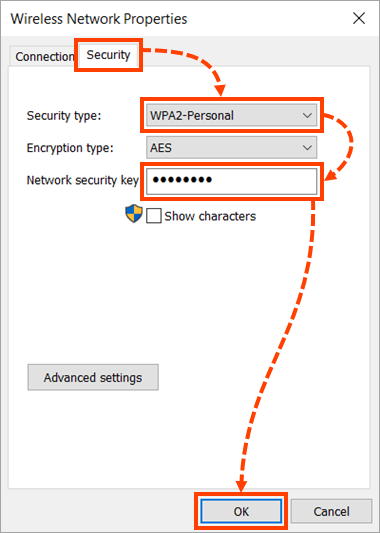Tick the Show characters checkbox

[154, 216]
